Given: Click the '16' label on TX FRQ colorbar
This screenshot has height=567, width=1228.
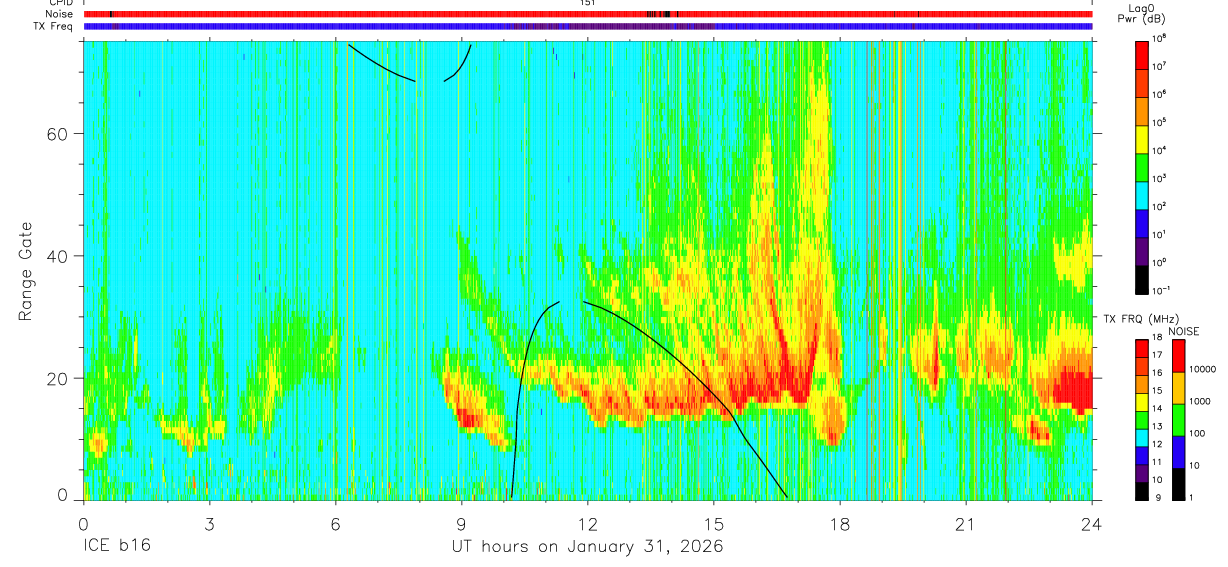Looking at the screenshot, I should (1158, 373).
